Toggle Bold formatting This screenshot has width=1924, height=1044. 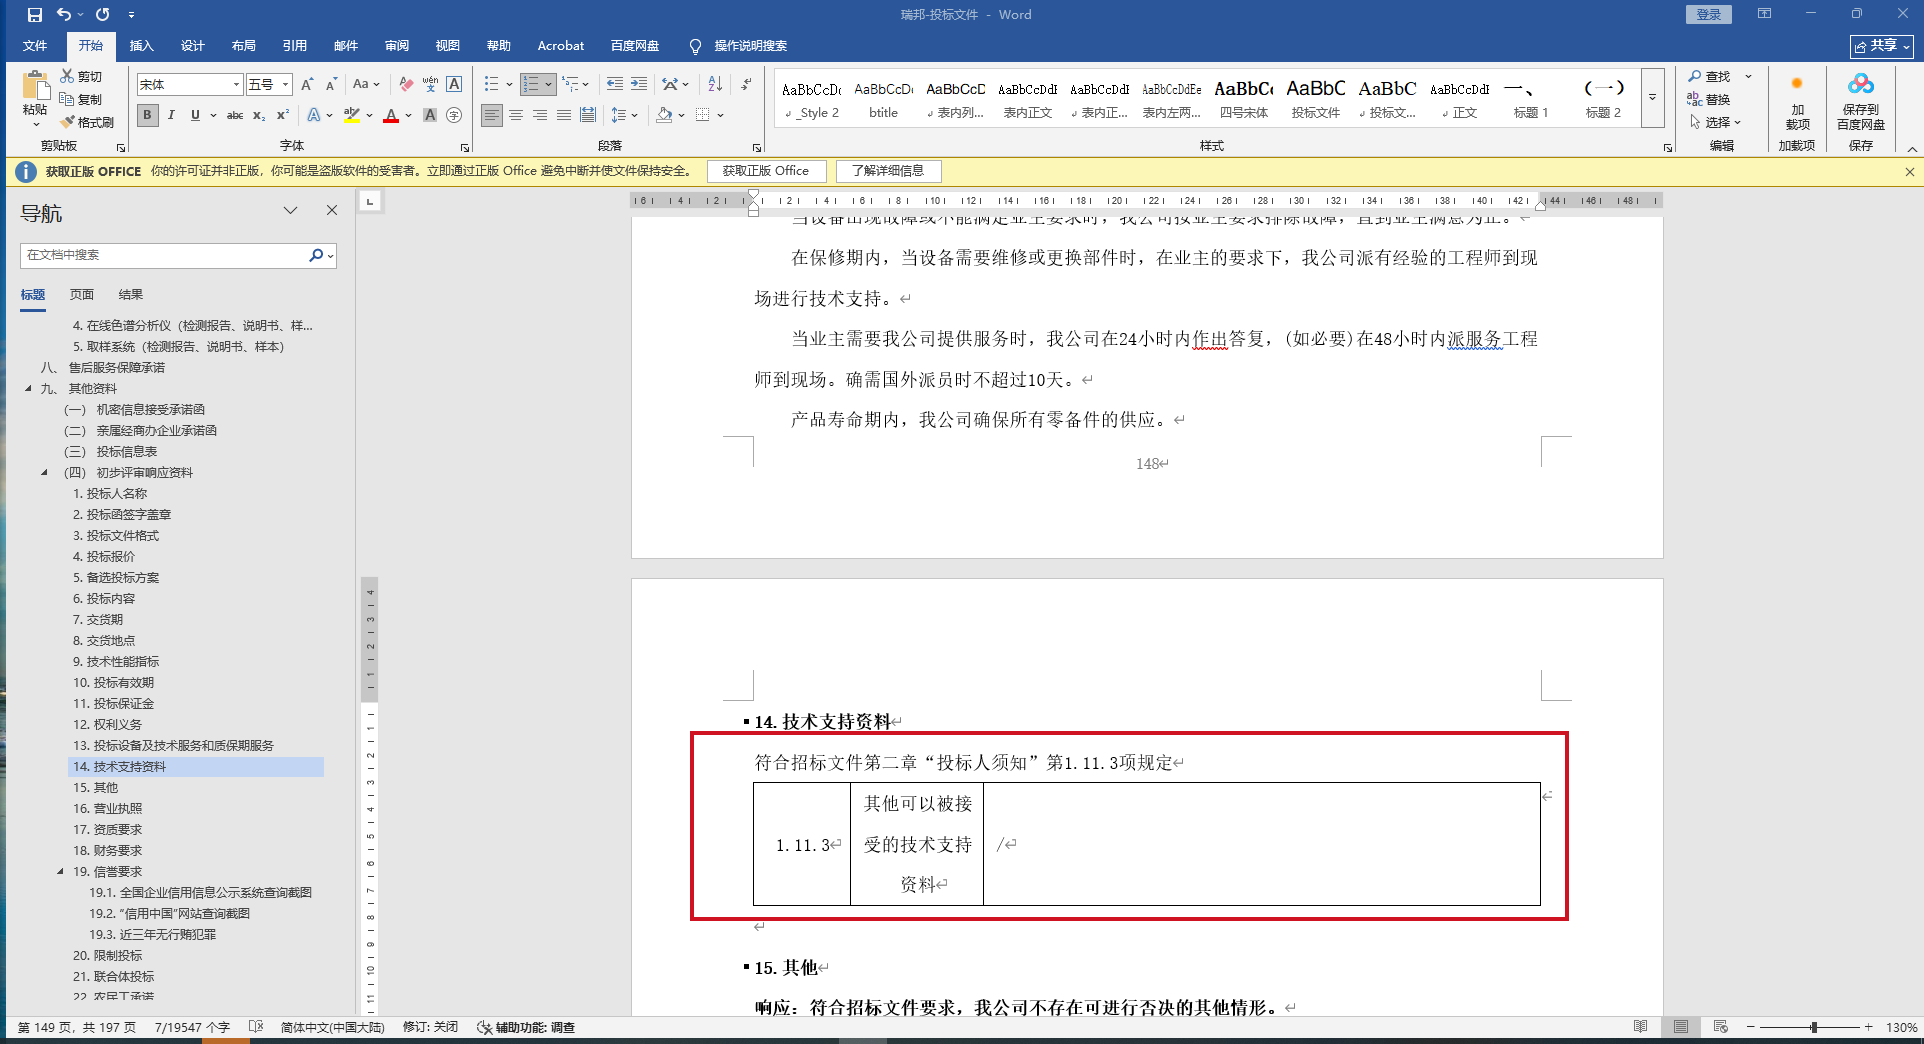tap(148, 116)
